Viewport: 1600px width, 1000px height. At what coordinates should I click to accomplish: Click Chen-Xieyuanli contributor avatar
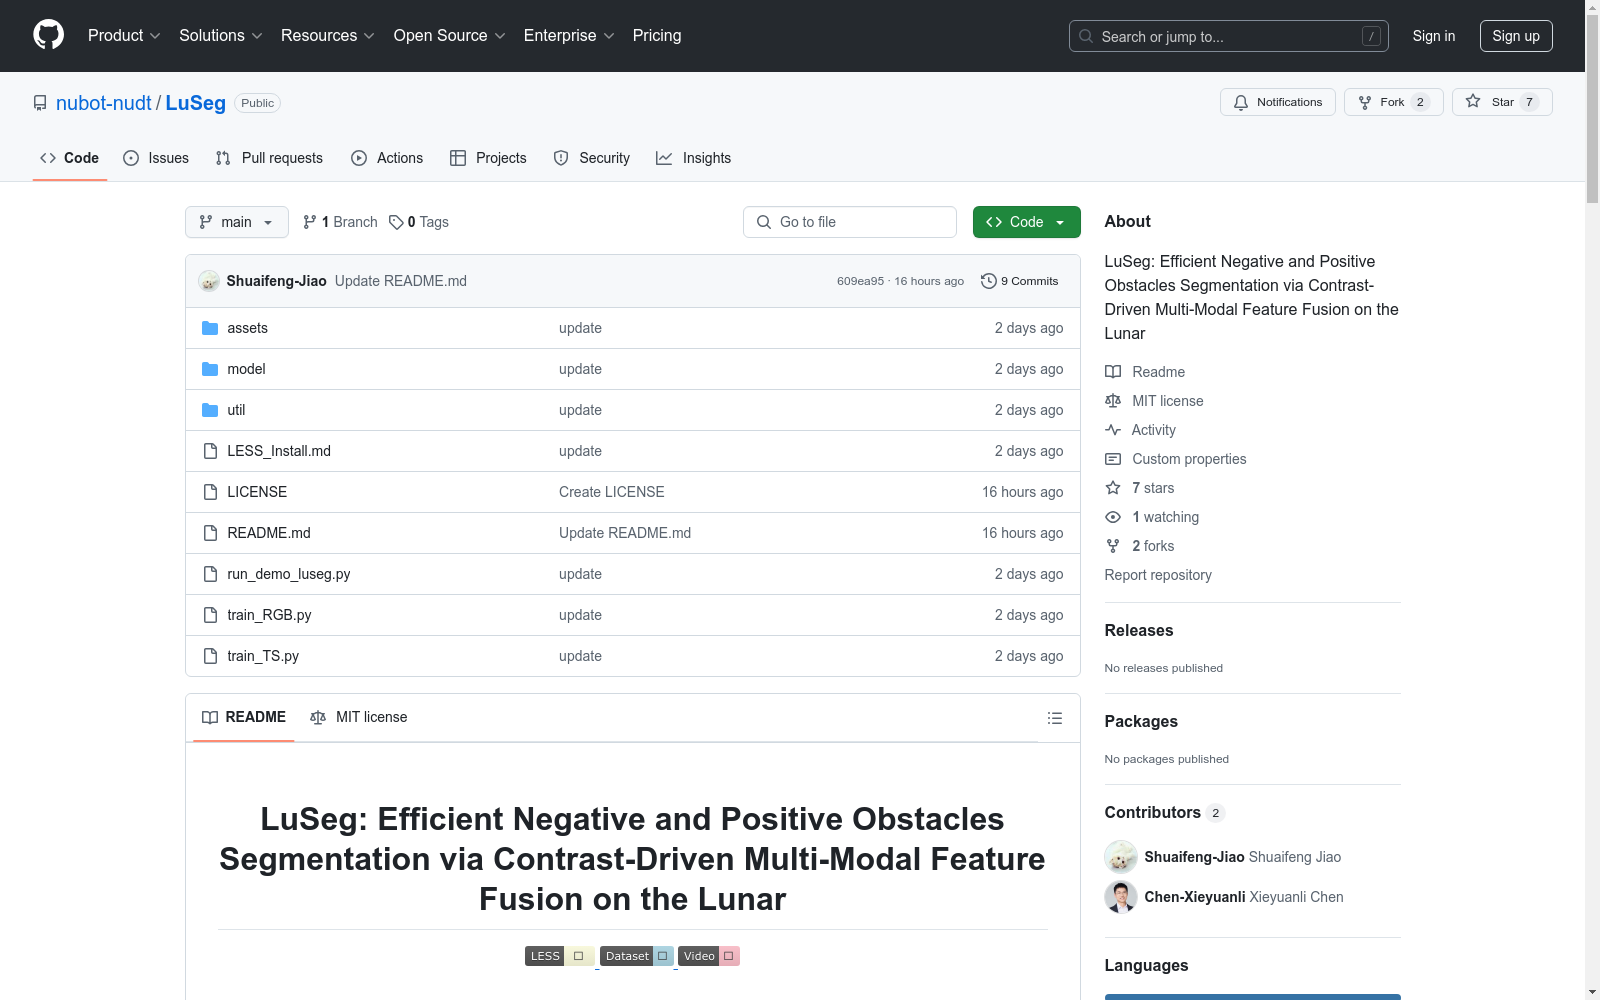click(x=1121, y=897)
